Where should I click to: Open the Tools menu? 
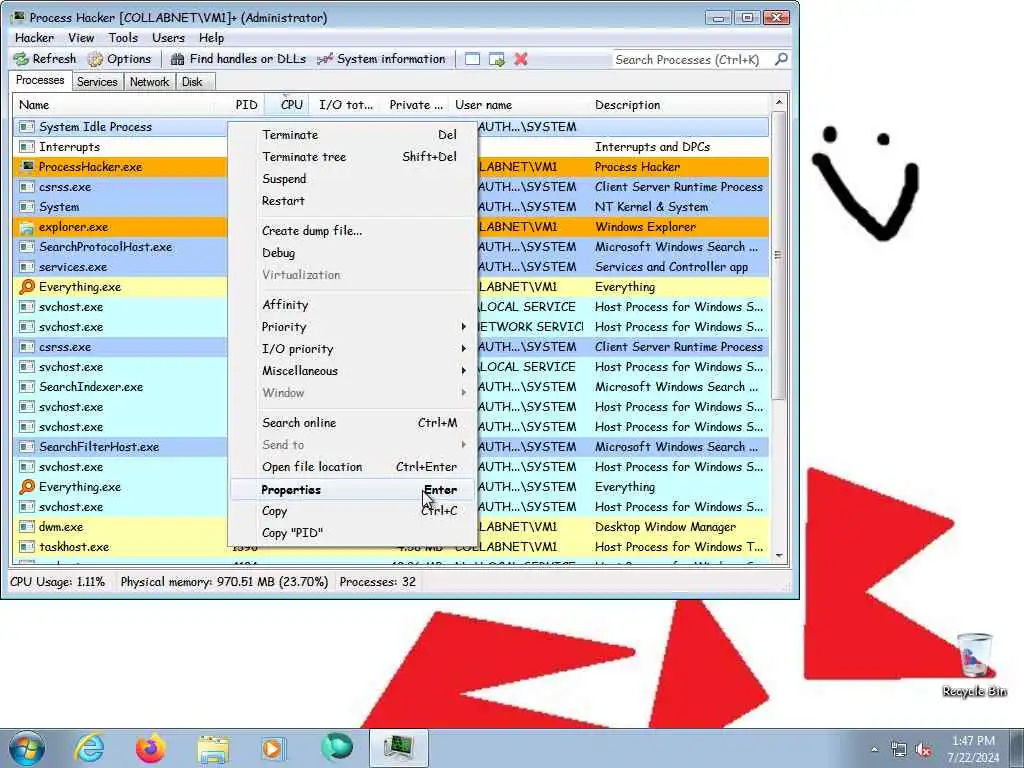tap(123, 38)
